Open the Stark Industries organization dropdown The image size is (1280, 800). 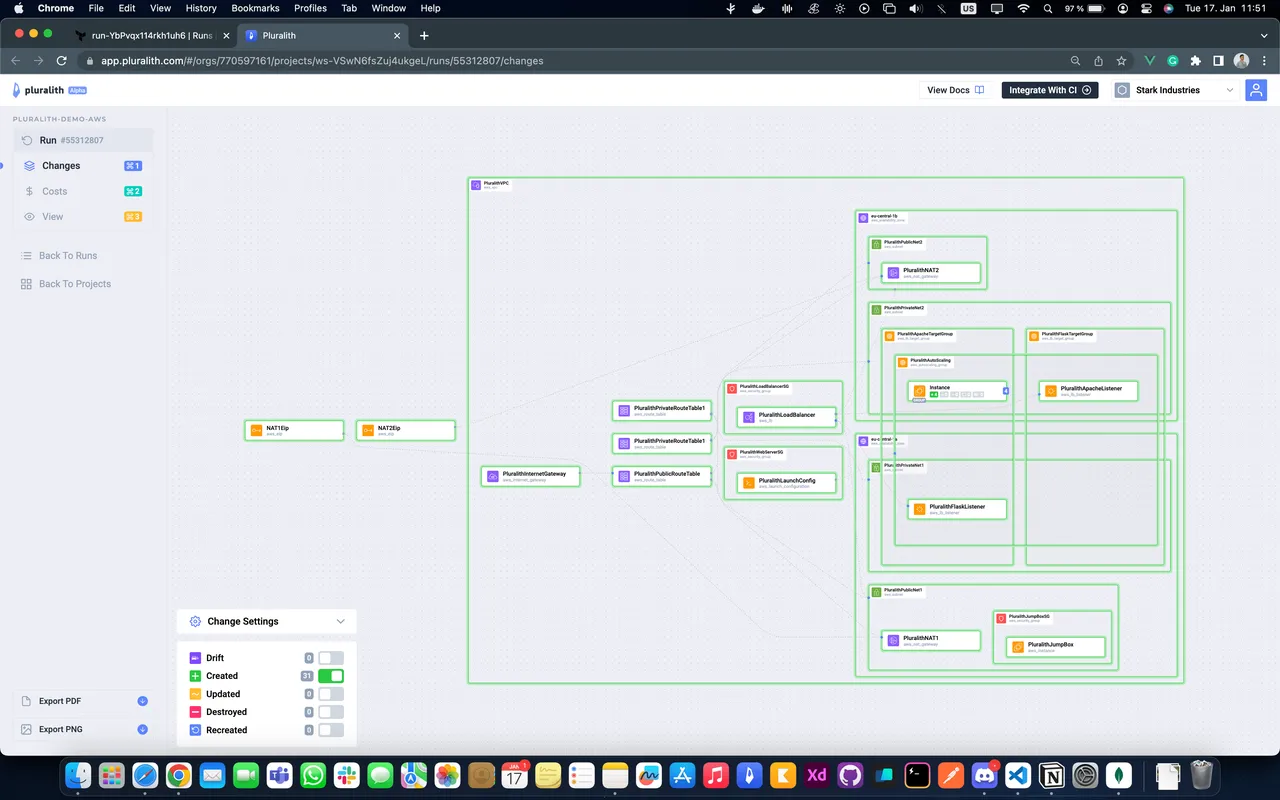(x=1176, y=90)
